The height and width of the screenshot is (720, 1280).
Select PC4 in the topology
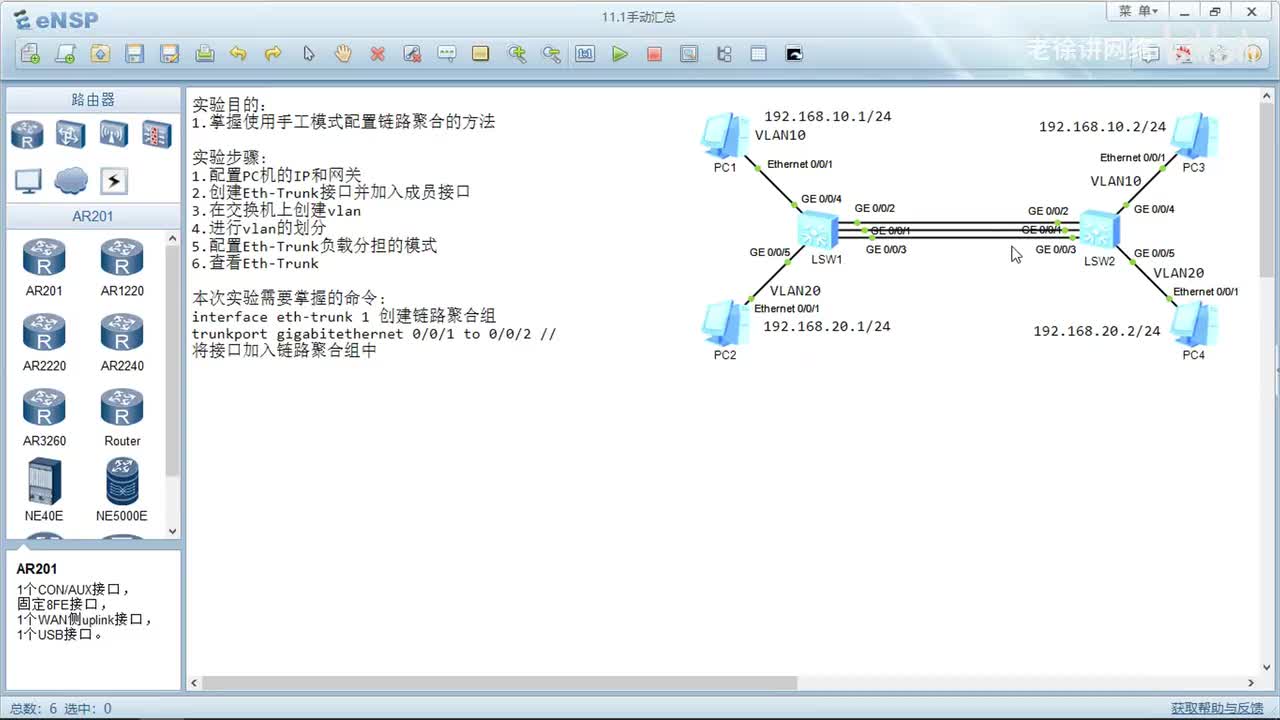click(1194, 323)
